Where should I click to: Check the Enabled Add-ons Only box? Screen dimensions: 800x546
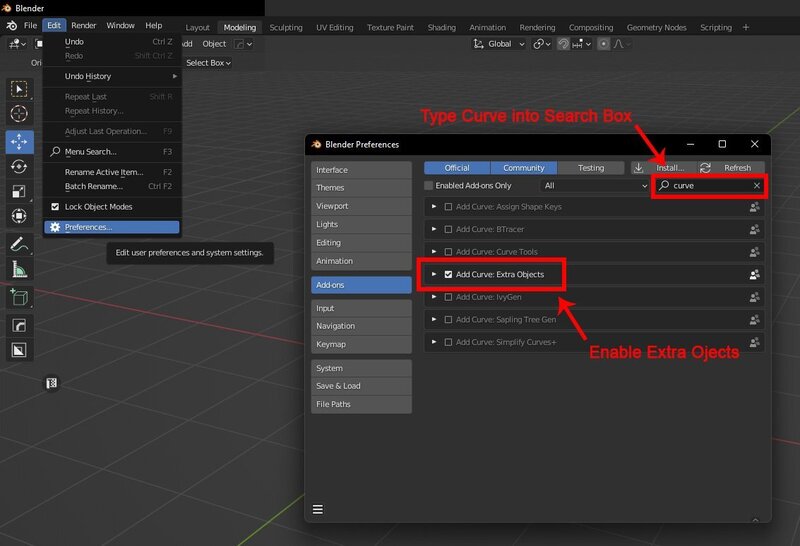(x=429, y=186)
